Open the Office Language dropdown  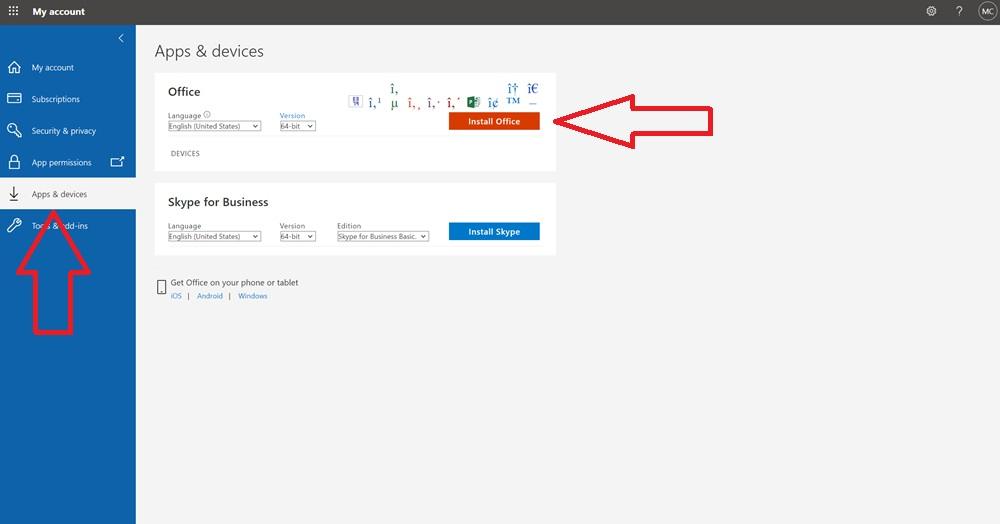[214, 126]
